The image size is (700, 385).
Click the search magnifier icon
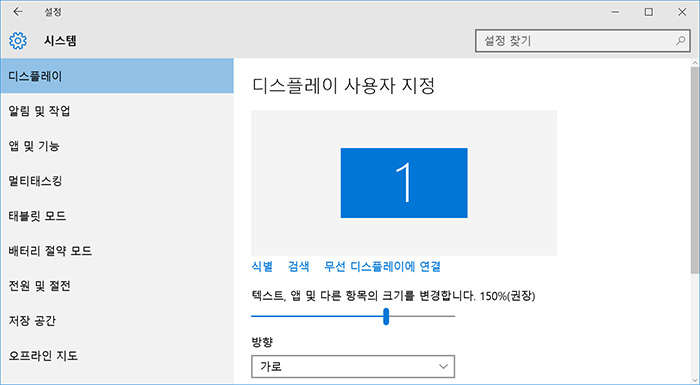[x=680, y=41]
